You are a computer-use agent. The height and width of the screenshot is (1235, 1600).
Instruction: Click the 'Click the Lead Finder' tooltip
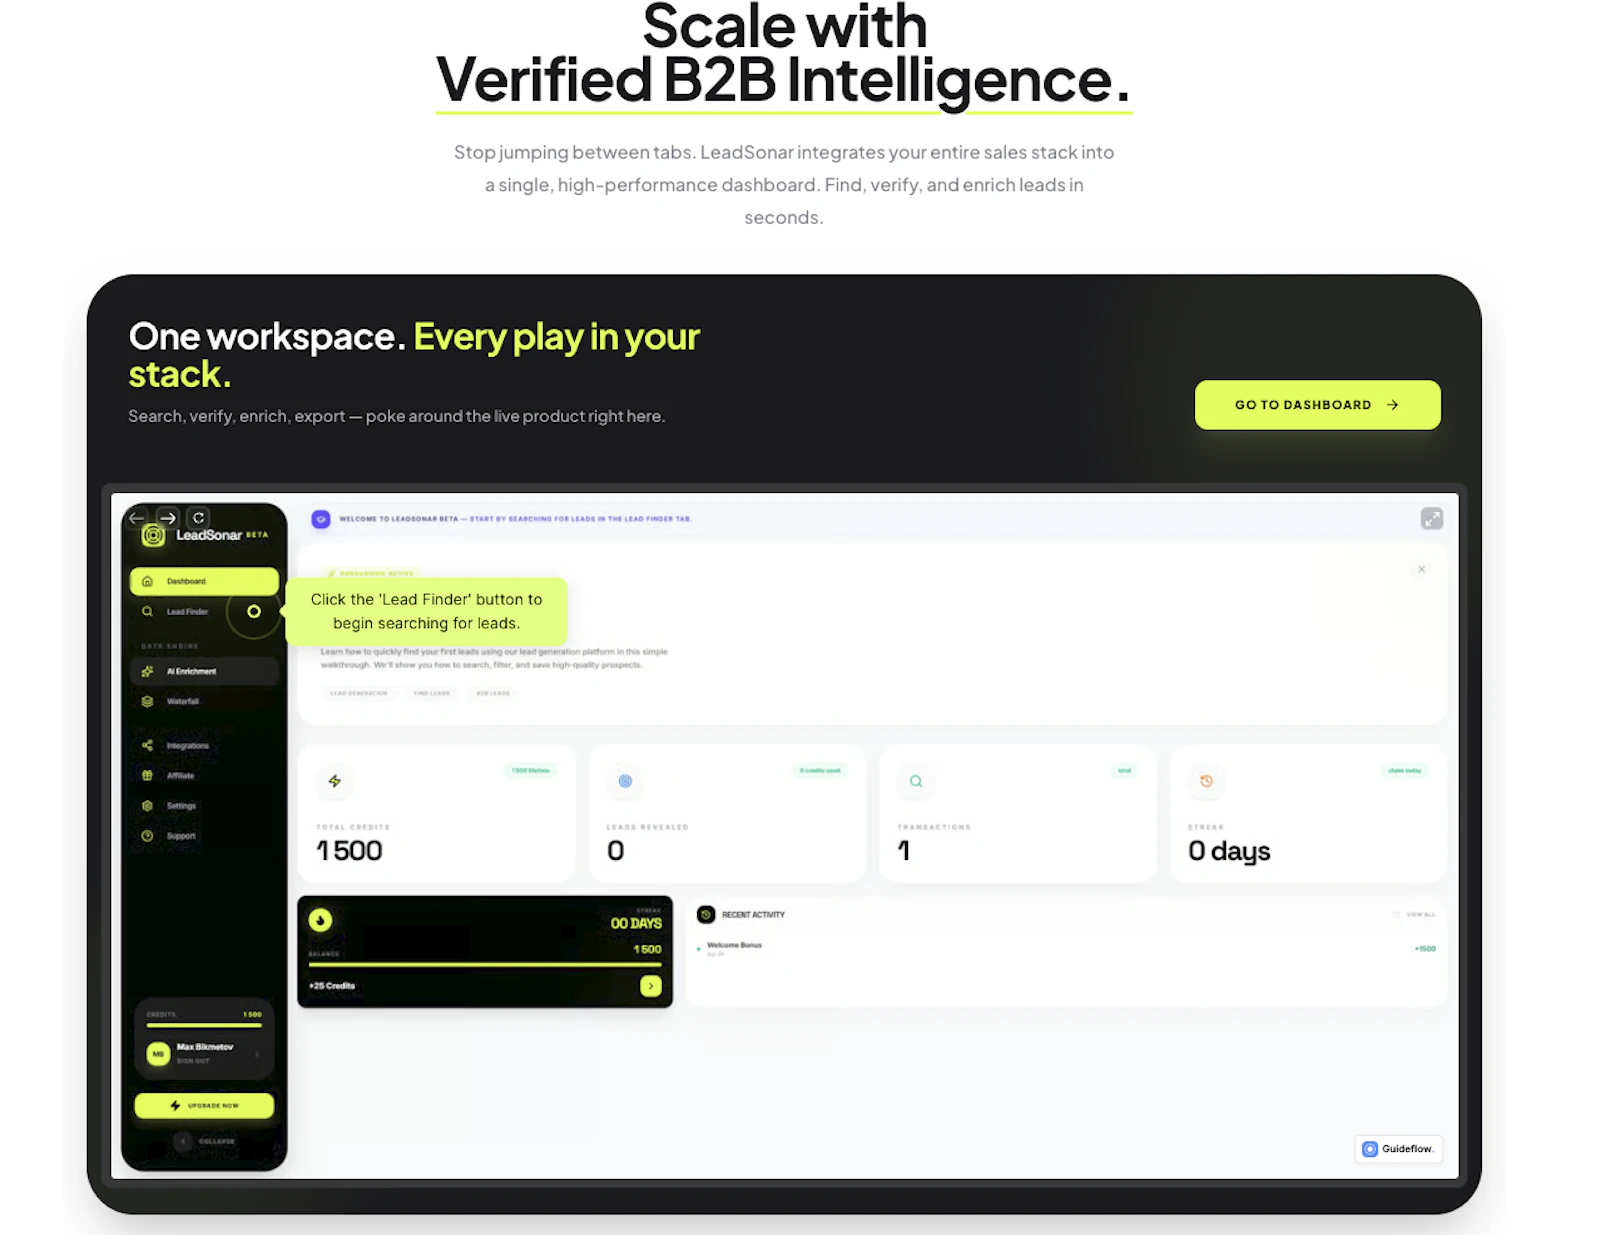(426, 611)
